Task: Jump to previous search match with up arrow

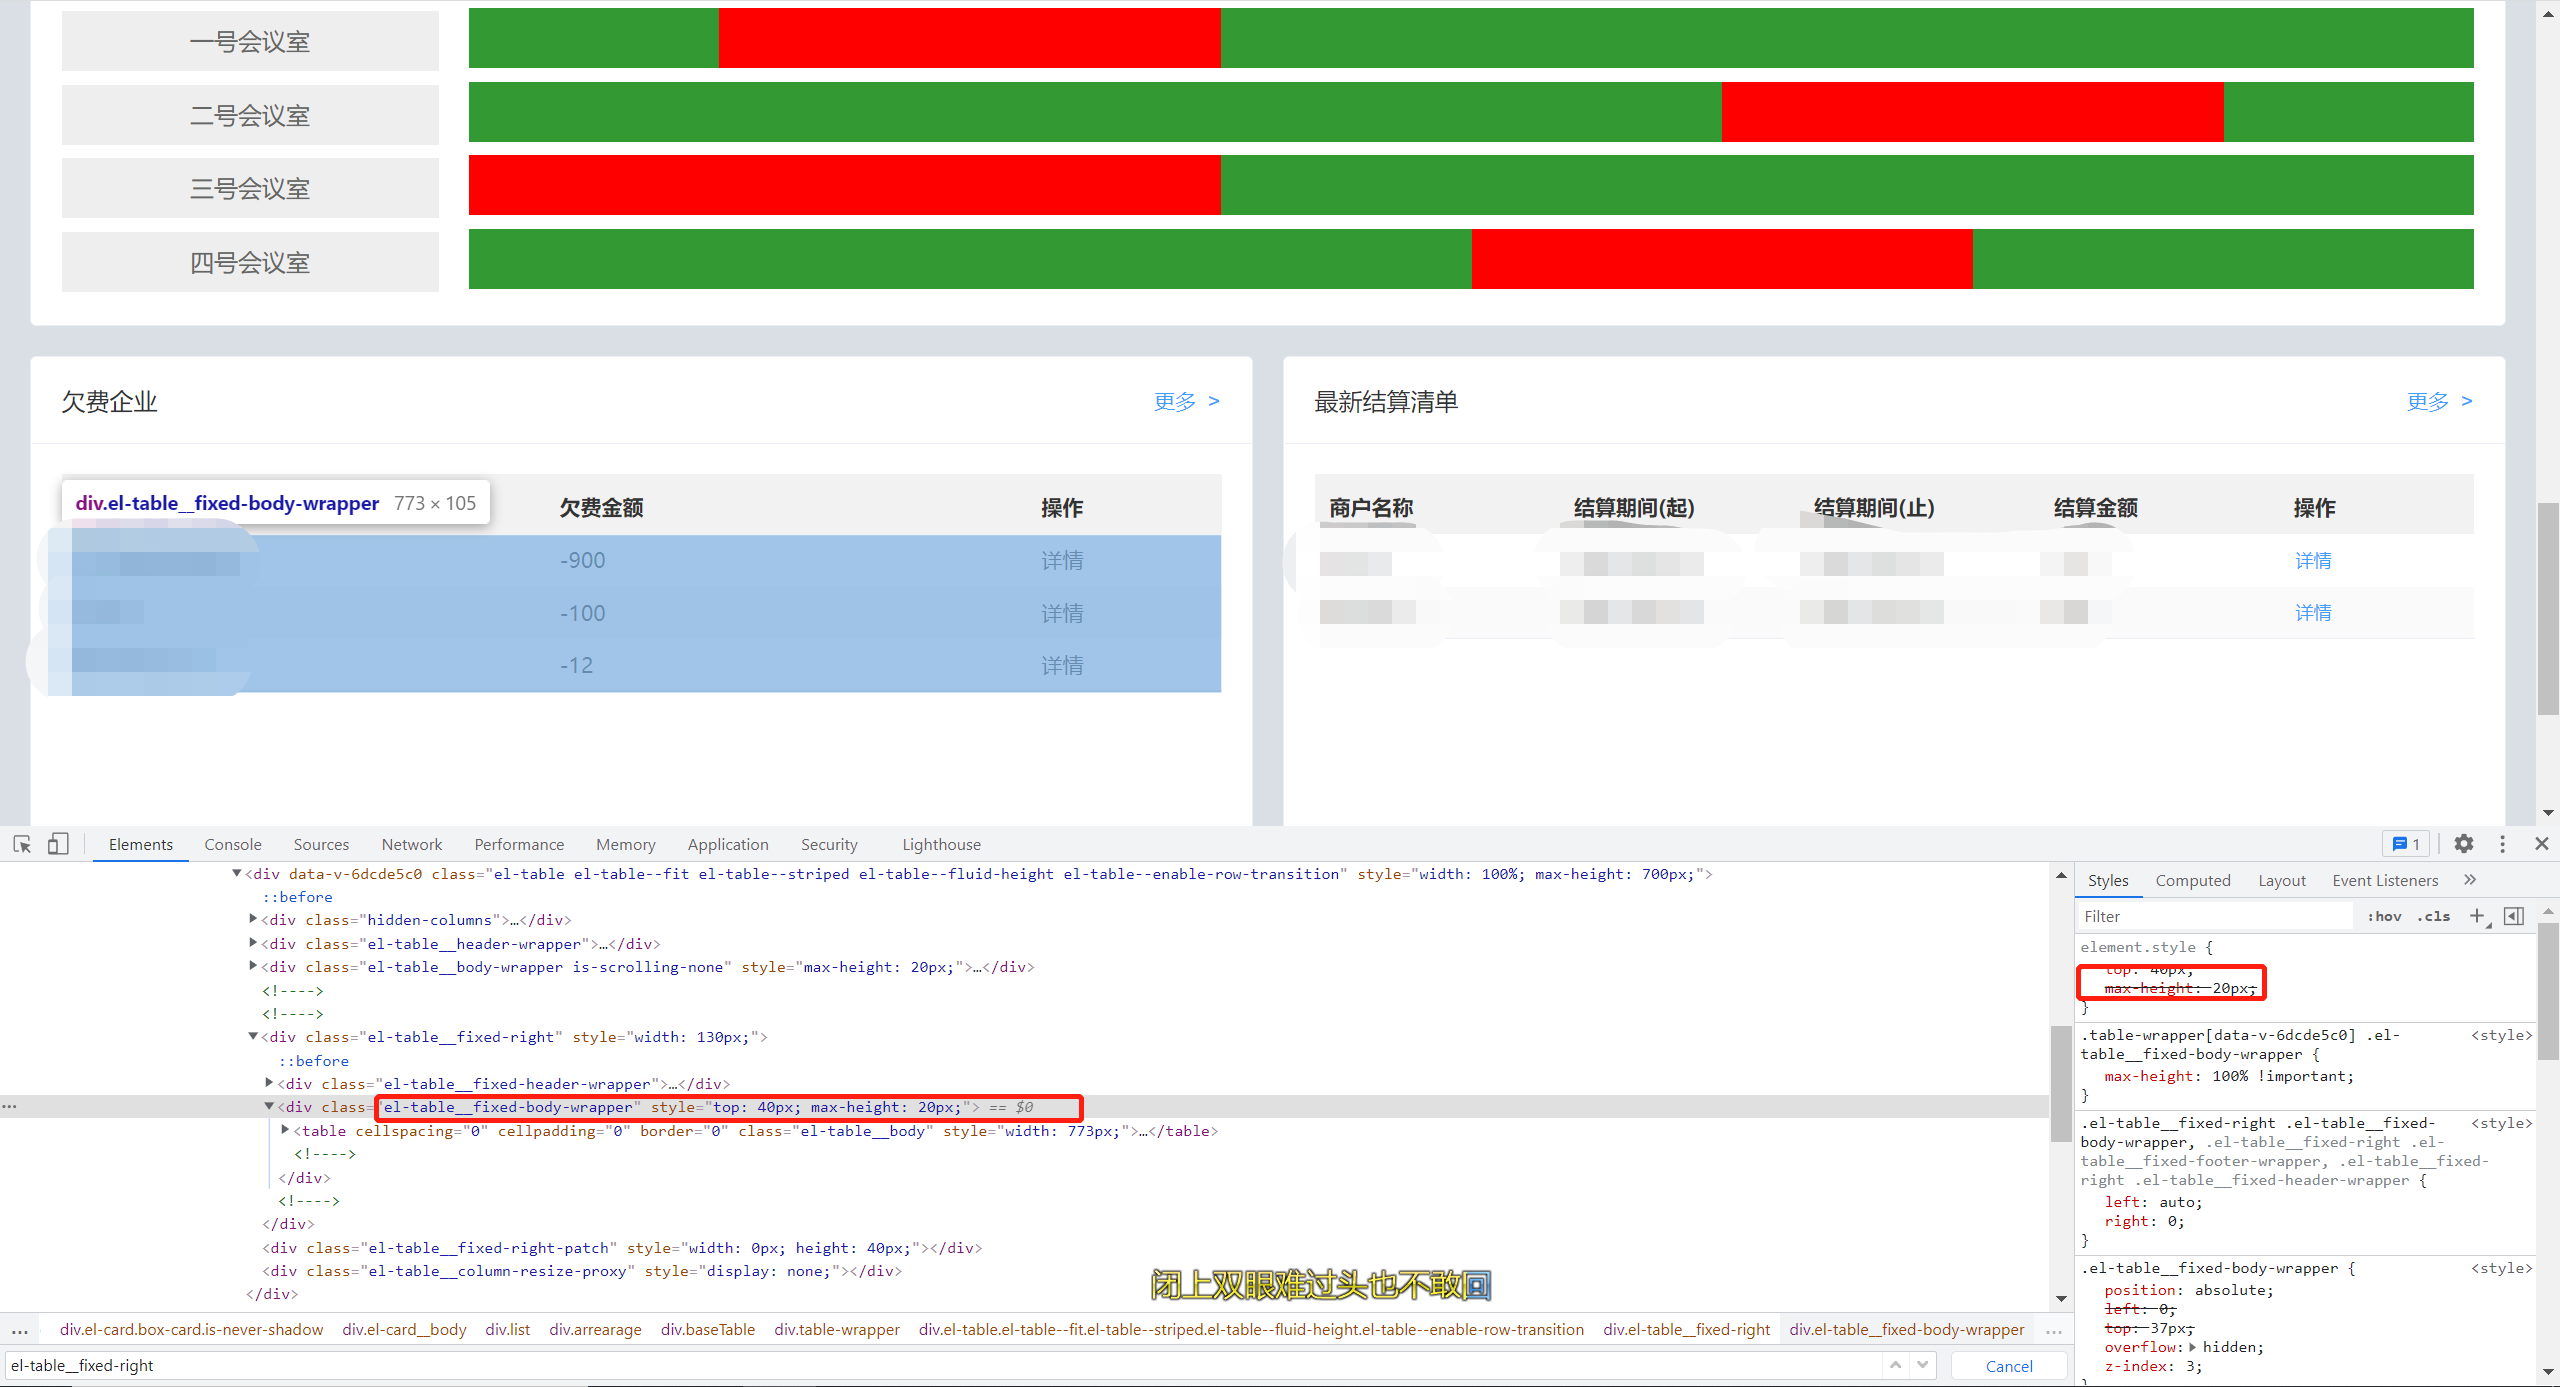Action: point(1897,1364)
